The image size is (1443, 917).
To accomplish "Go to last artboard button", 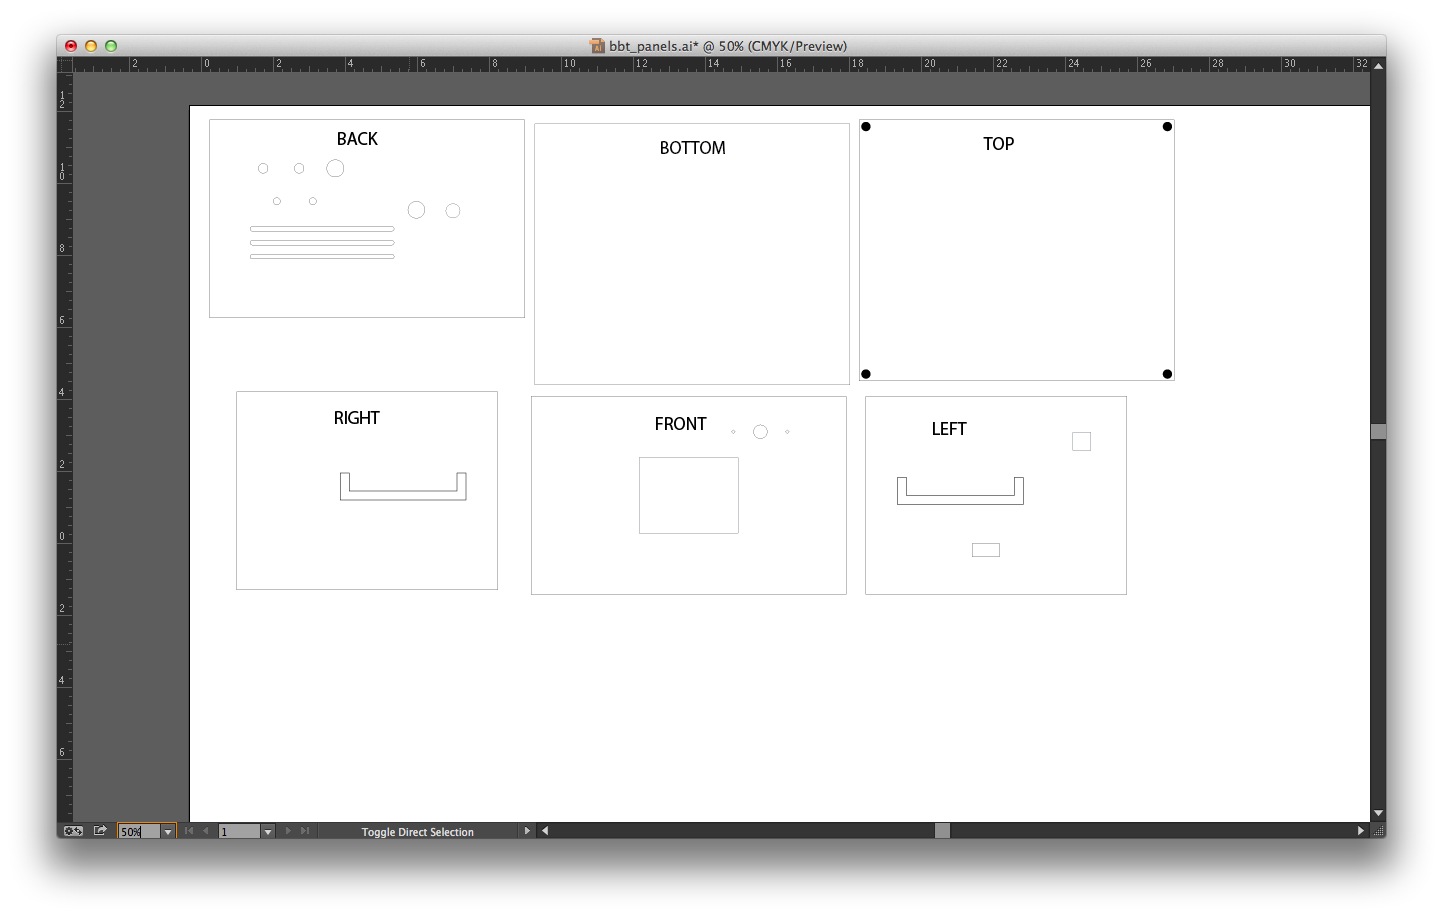I will (x=305, y=831).
